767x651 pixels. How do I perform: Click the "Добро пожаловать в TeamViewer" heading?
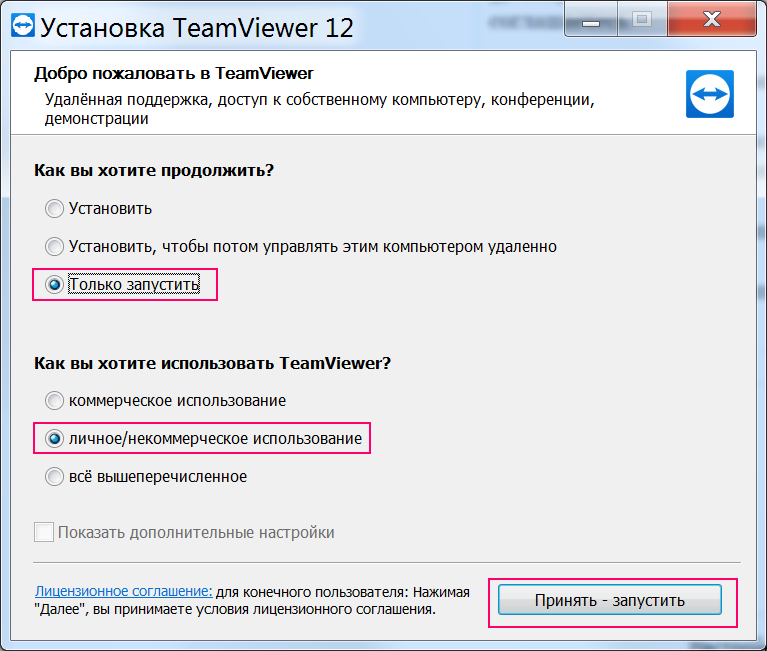[x=174, y=73]
